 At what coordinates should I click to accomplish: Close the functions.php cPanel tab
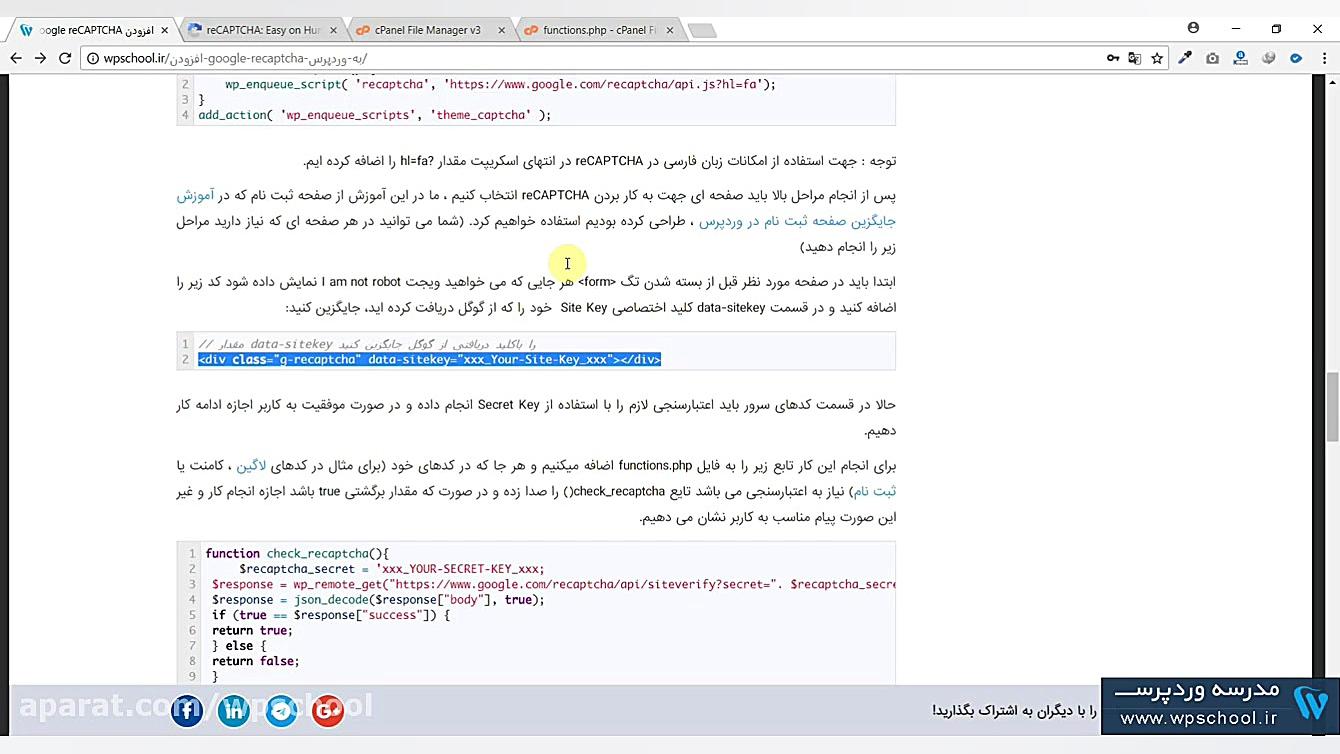670,30
